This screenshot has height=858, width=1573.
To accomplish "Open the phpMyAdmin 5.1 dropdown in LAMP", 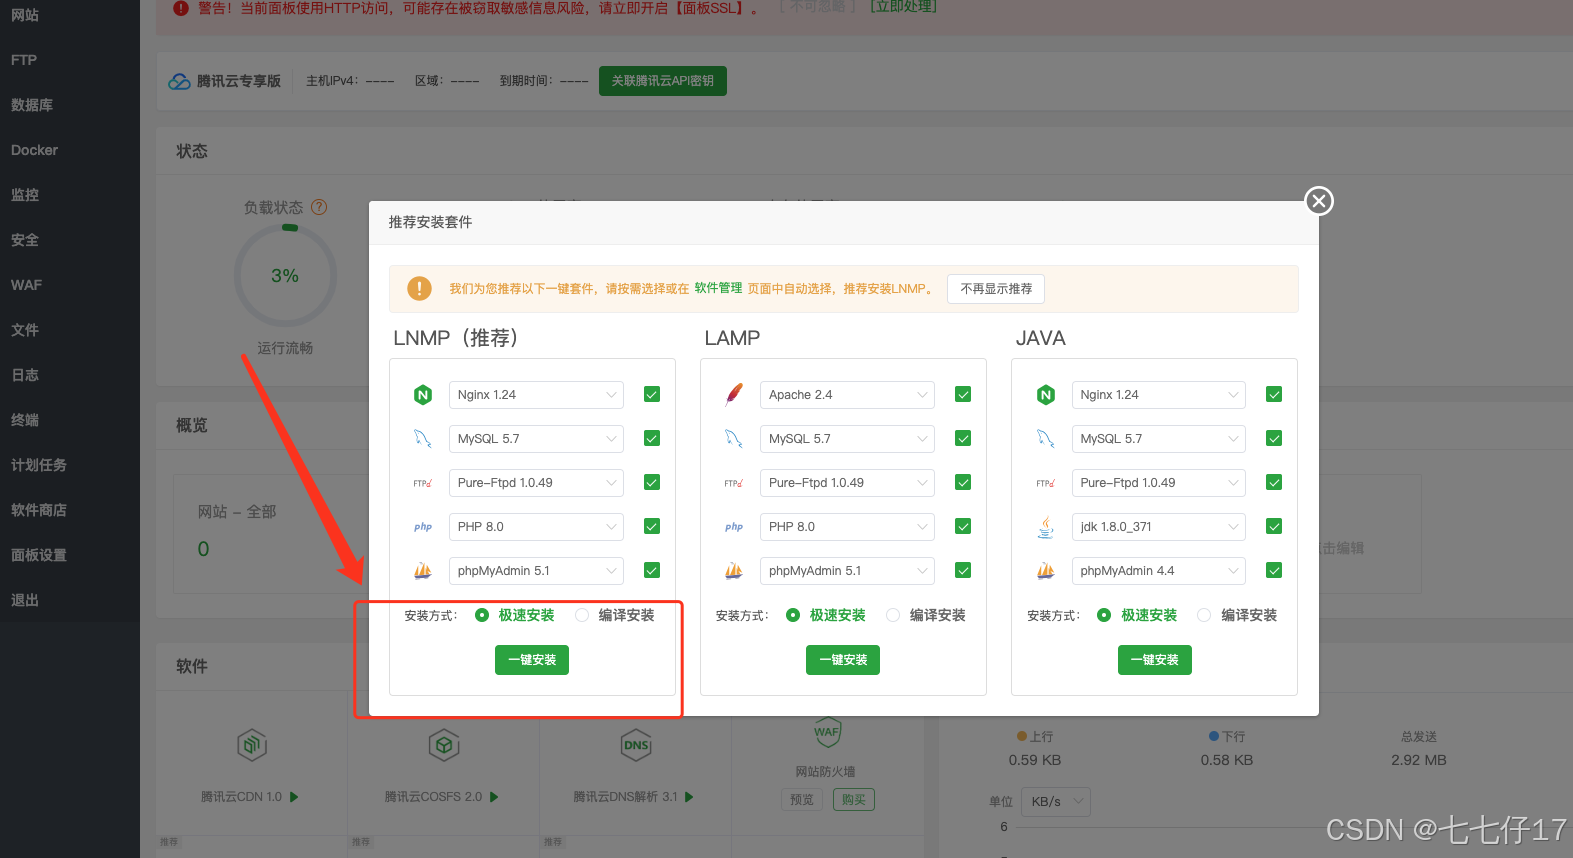I will pyautogui.click(x=847, y=571).
